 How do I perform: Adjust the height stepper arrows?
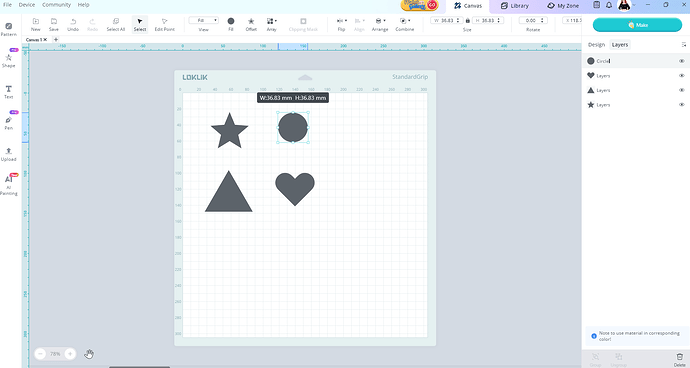click(x=500, y=20)
